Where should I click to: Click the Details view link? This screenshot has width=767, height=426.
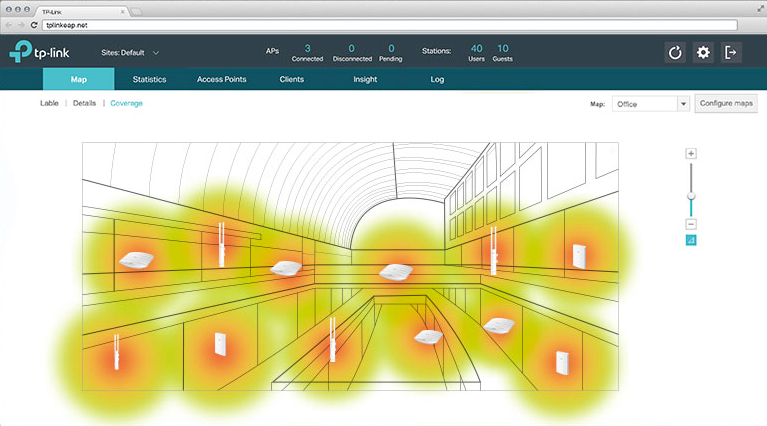(x=84, y=103)
